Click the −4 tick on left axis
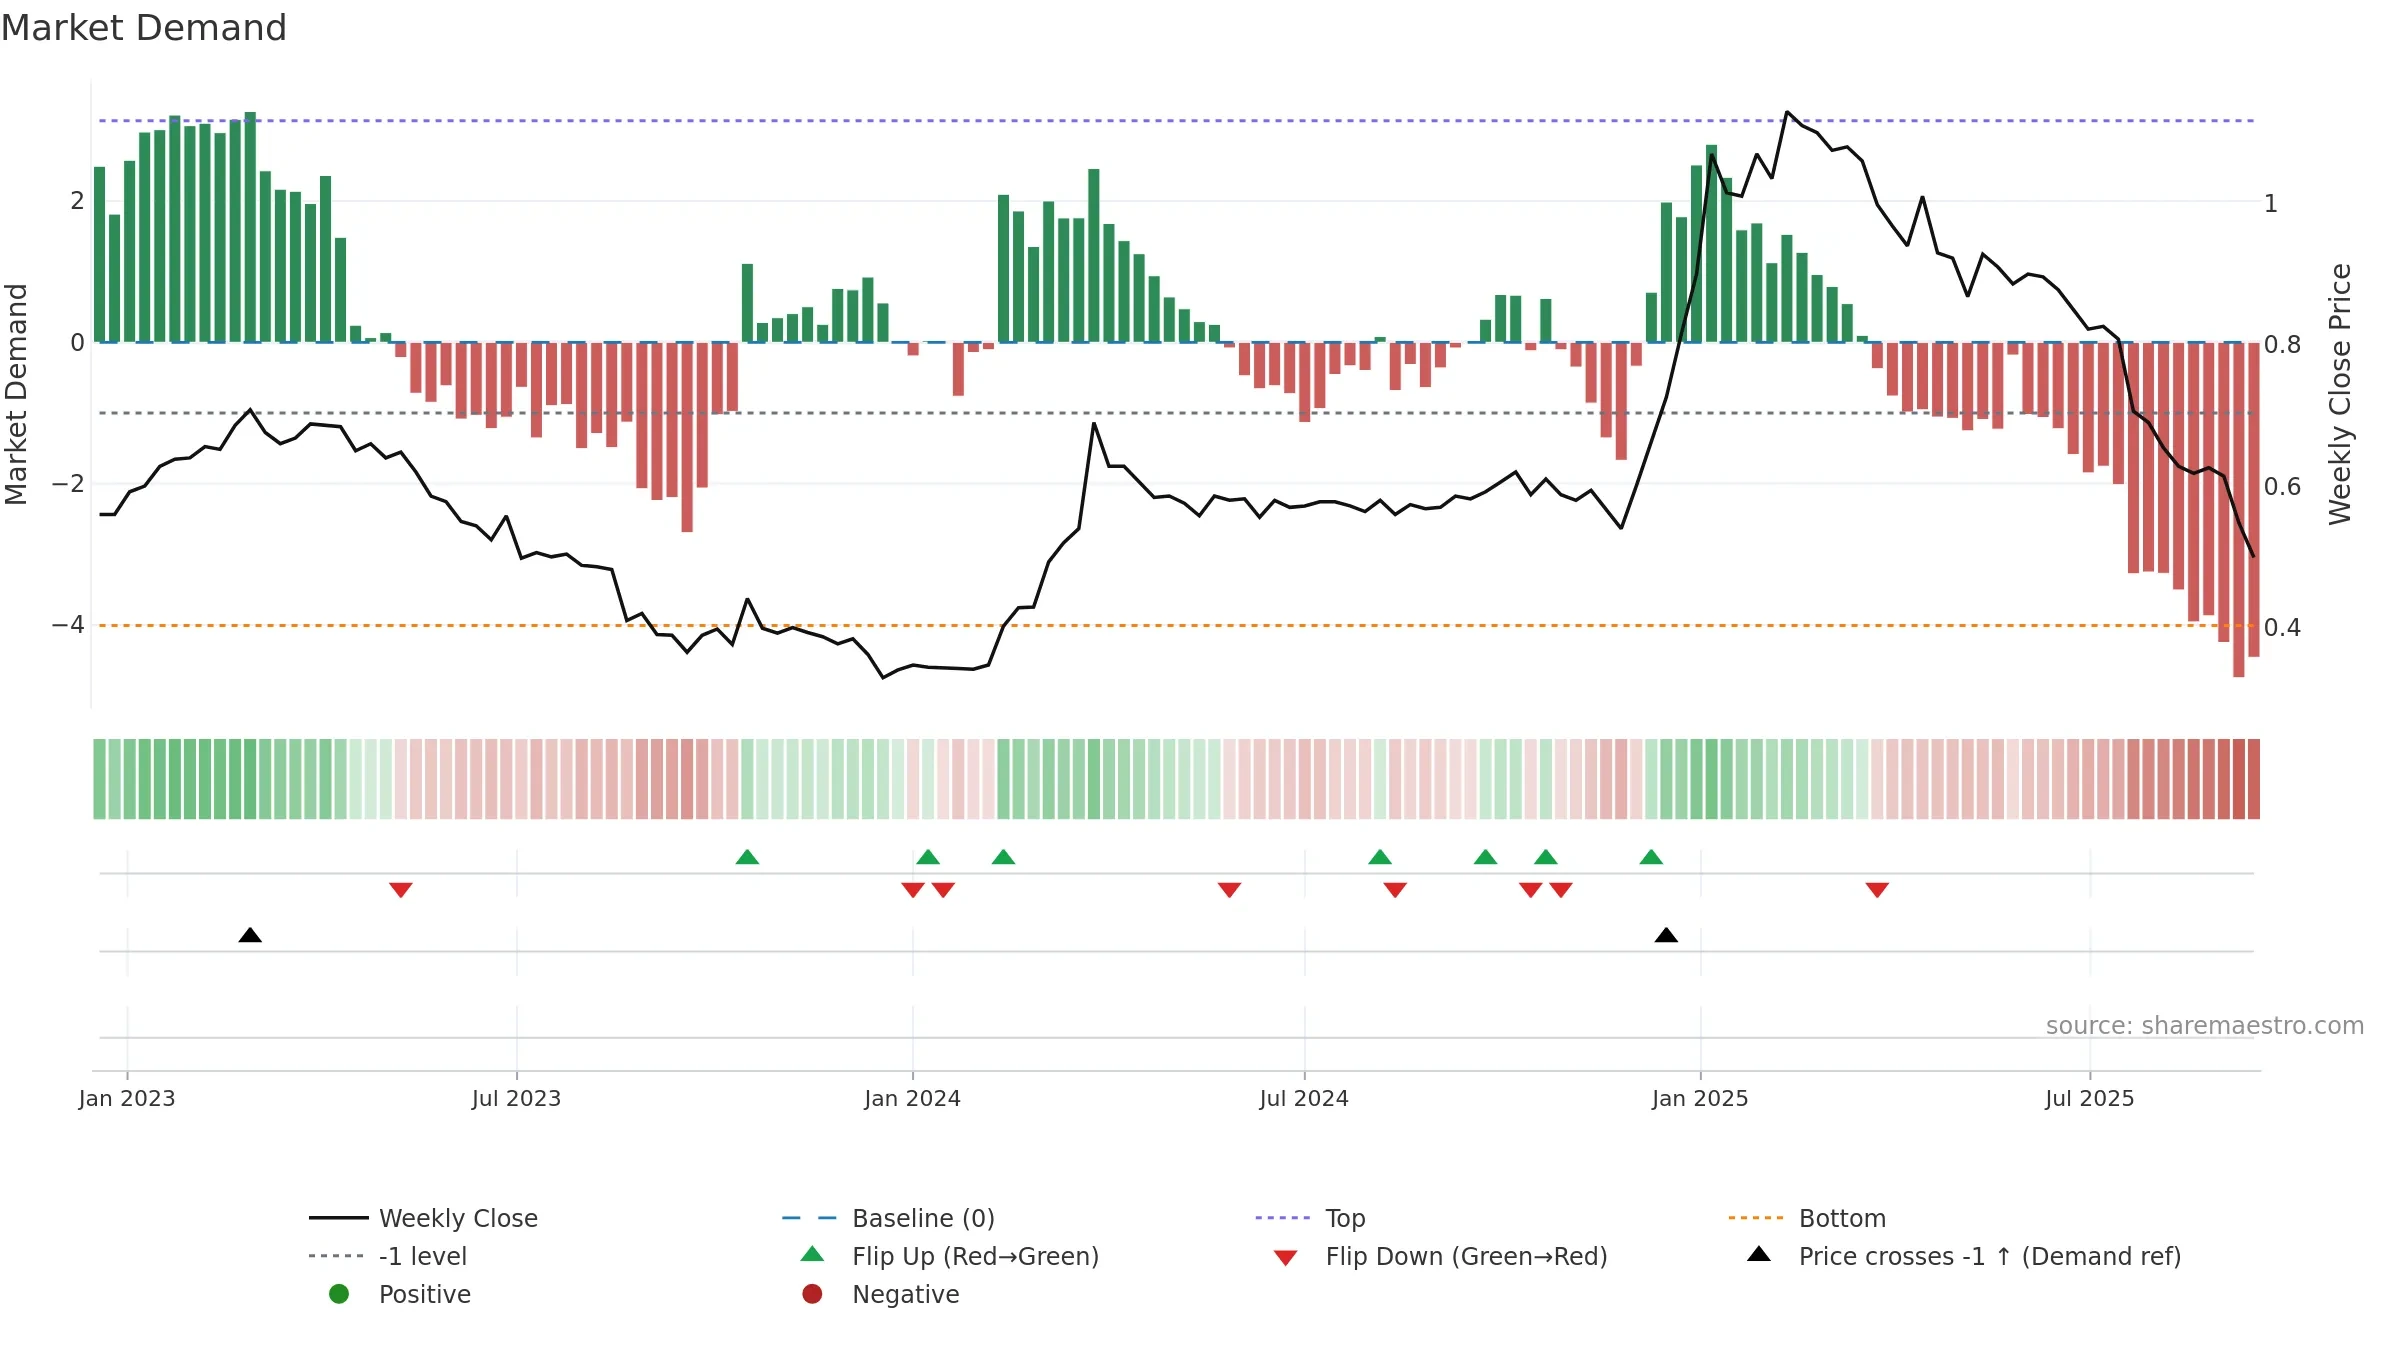 coord(68,625)
